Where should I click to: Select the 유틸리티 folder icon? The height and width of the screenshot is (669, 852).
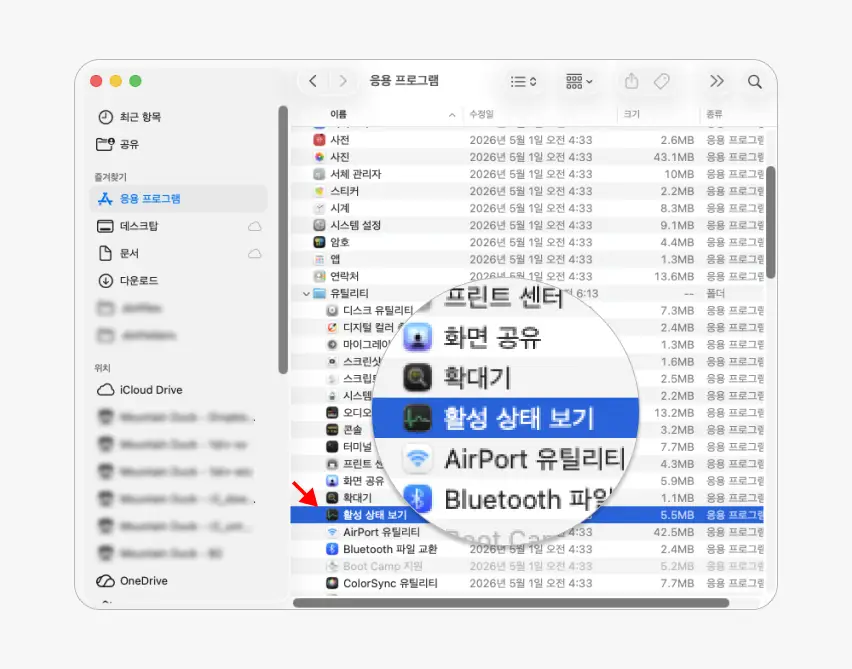pyautogui.click(x=320, y=293)
